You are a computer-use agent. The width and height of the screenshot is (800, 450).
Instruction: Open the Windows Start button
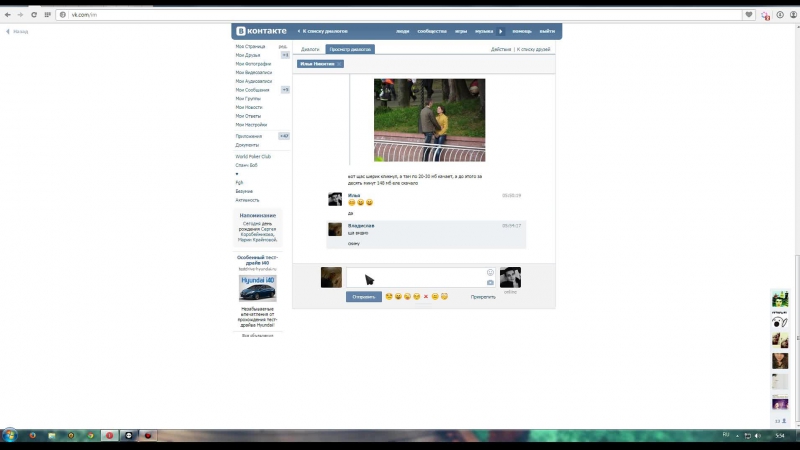click(9, 435)
